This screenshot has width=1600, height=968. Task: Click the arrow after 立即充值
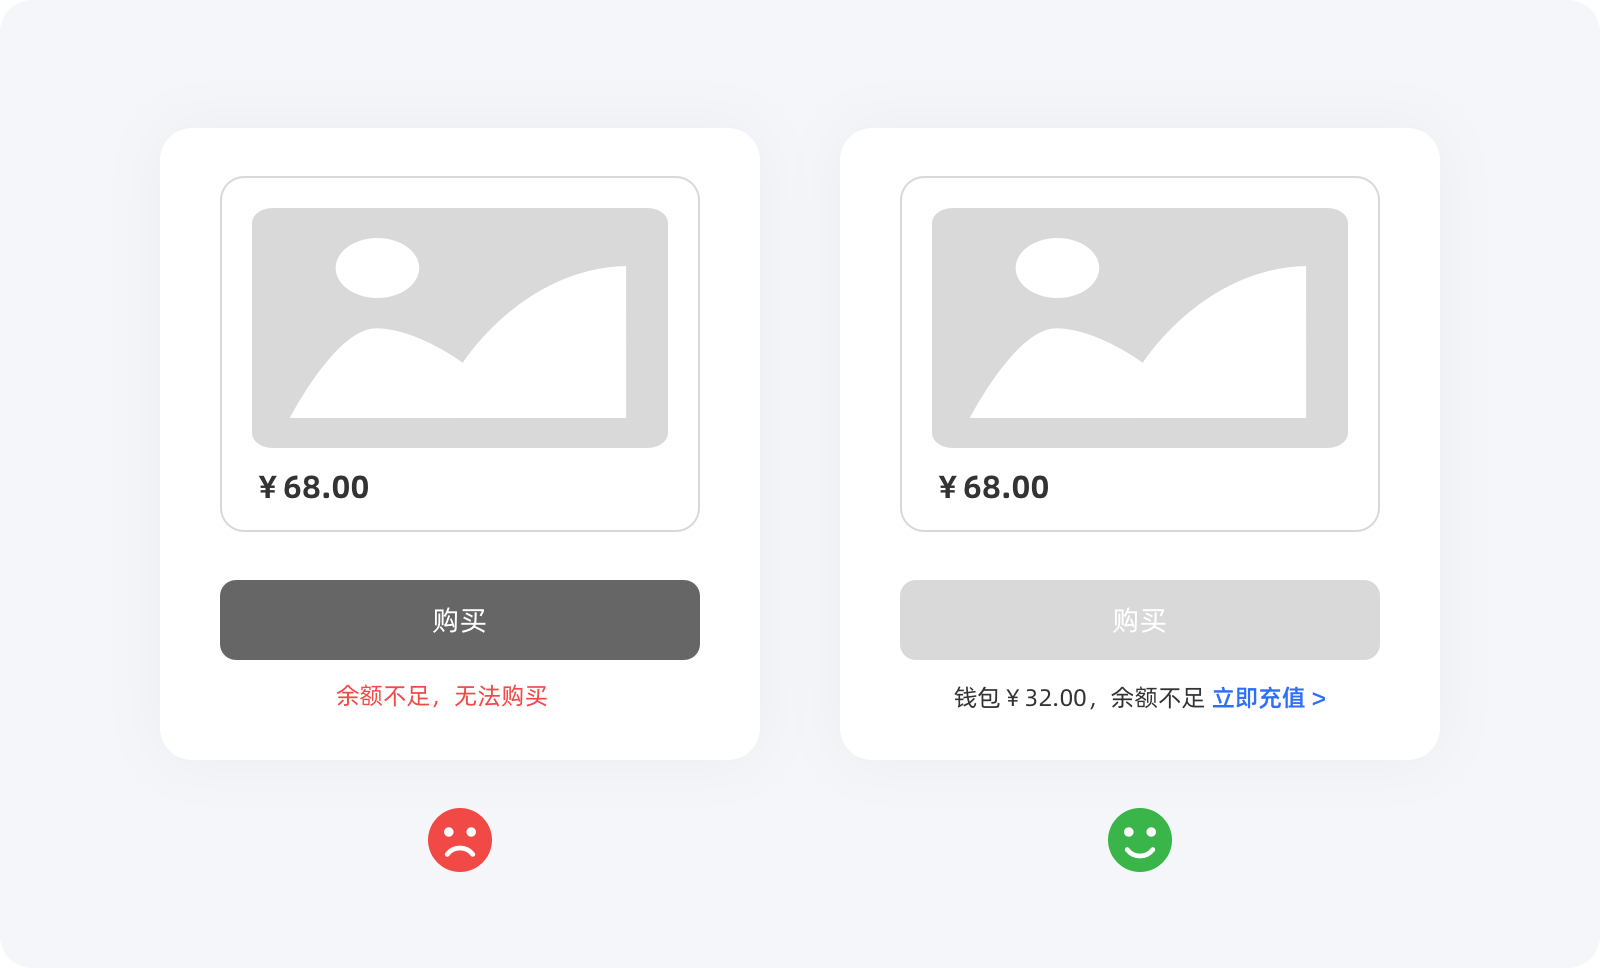[1319, 699]
